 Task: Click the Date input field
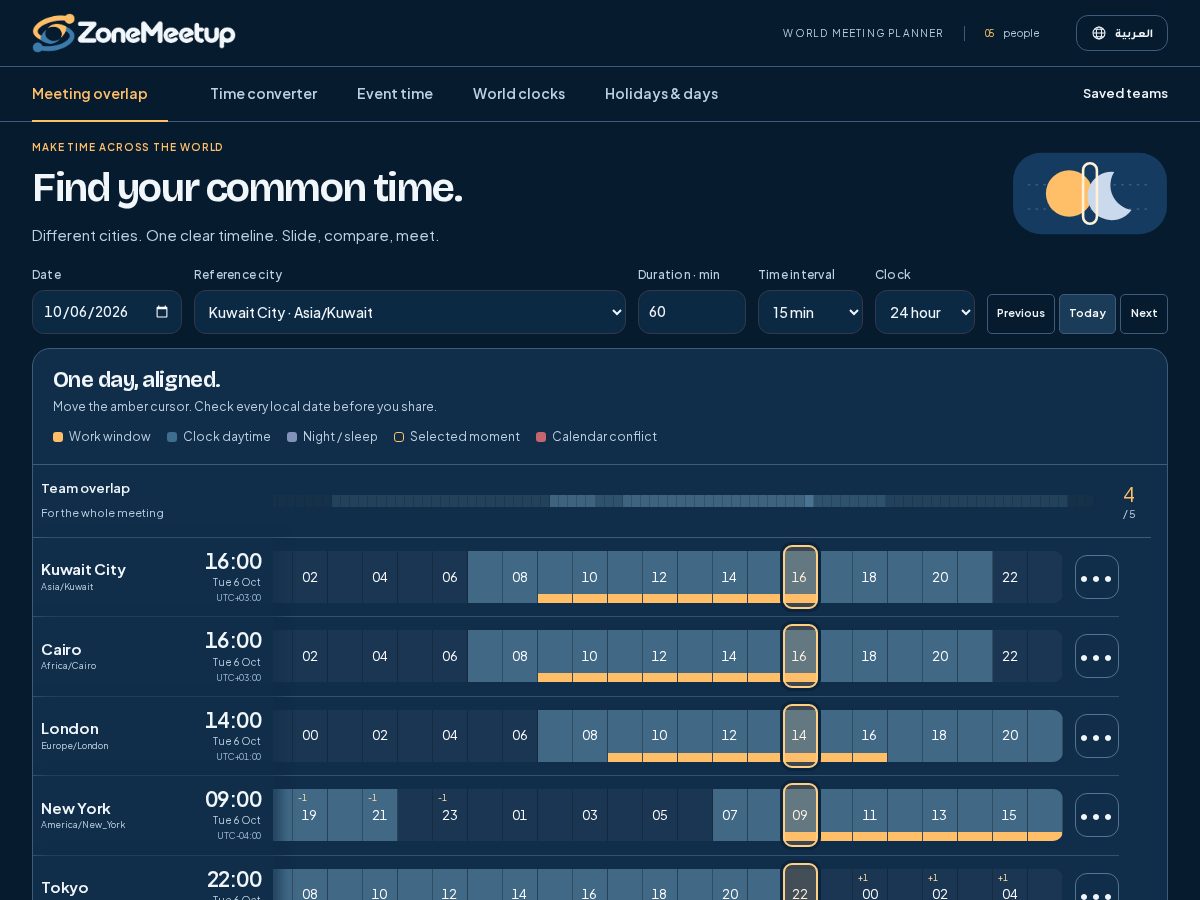(x=107, y=312)
